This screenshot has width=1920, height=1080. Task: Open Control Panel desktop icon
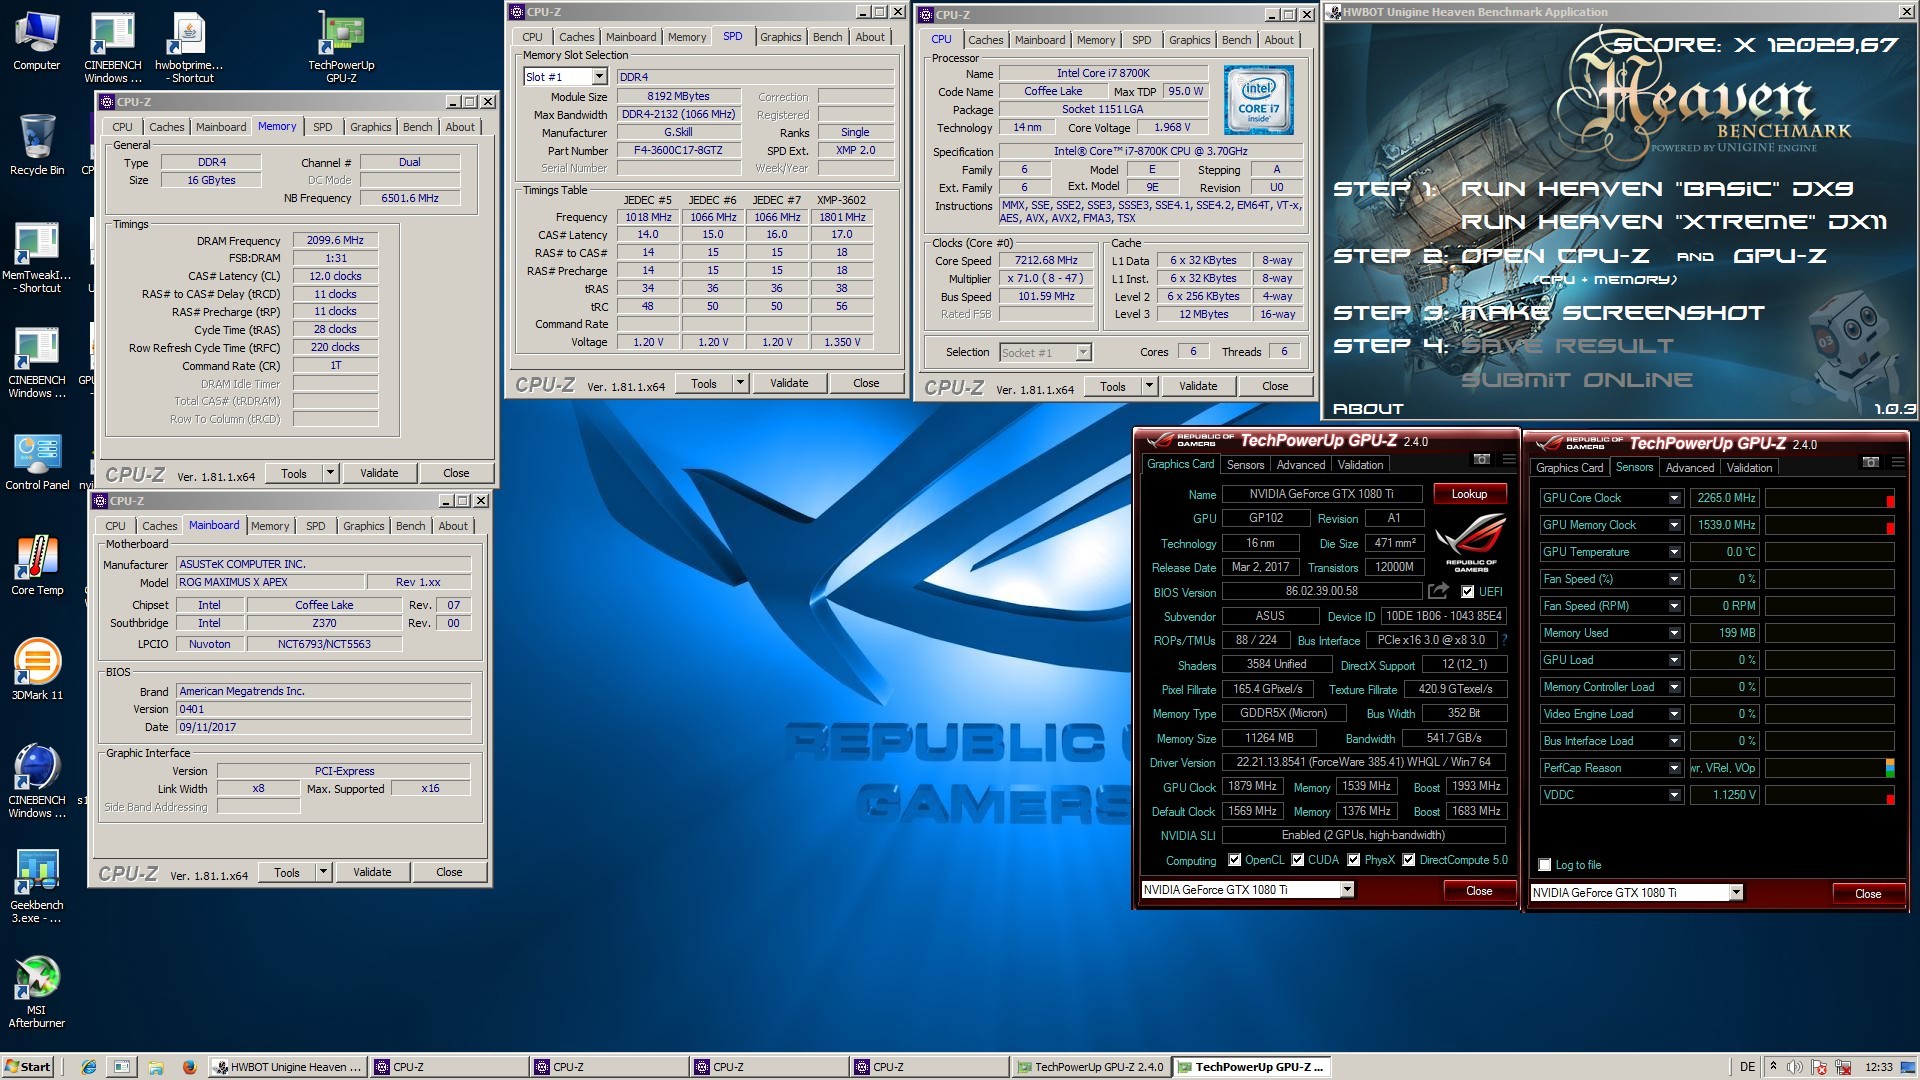pos(37,462)
